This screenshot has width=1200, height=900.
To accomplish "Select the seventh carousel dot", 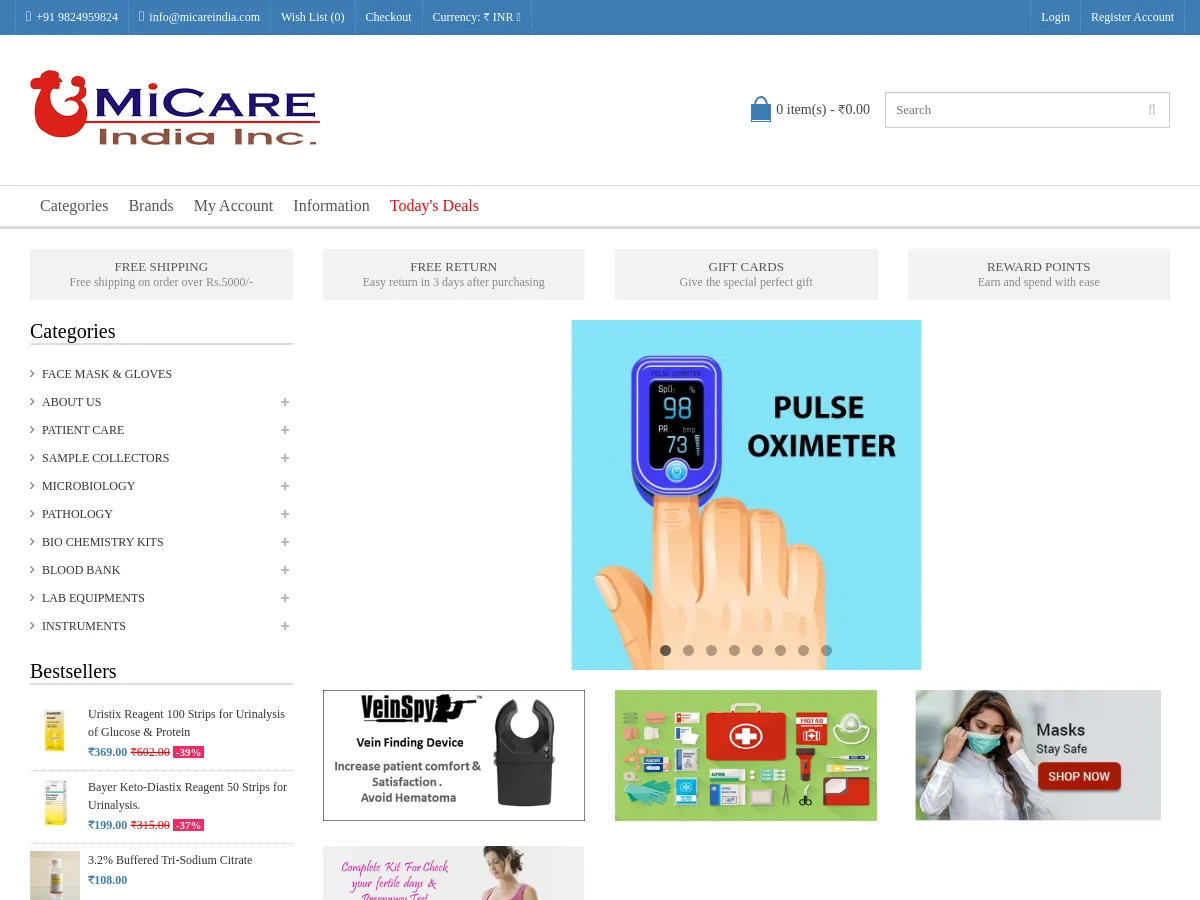I will [804, 650].
